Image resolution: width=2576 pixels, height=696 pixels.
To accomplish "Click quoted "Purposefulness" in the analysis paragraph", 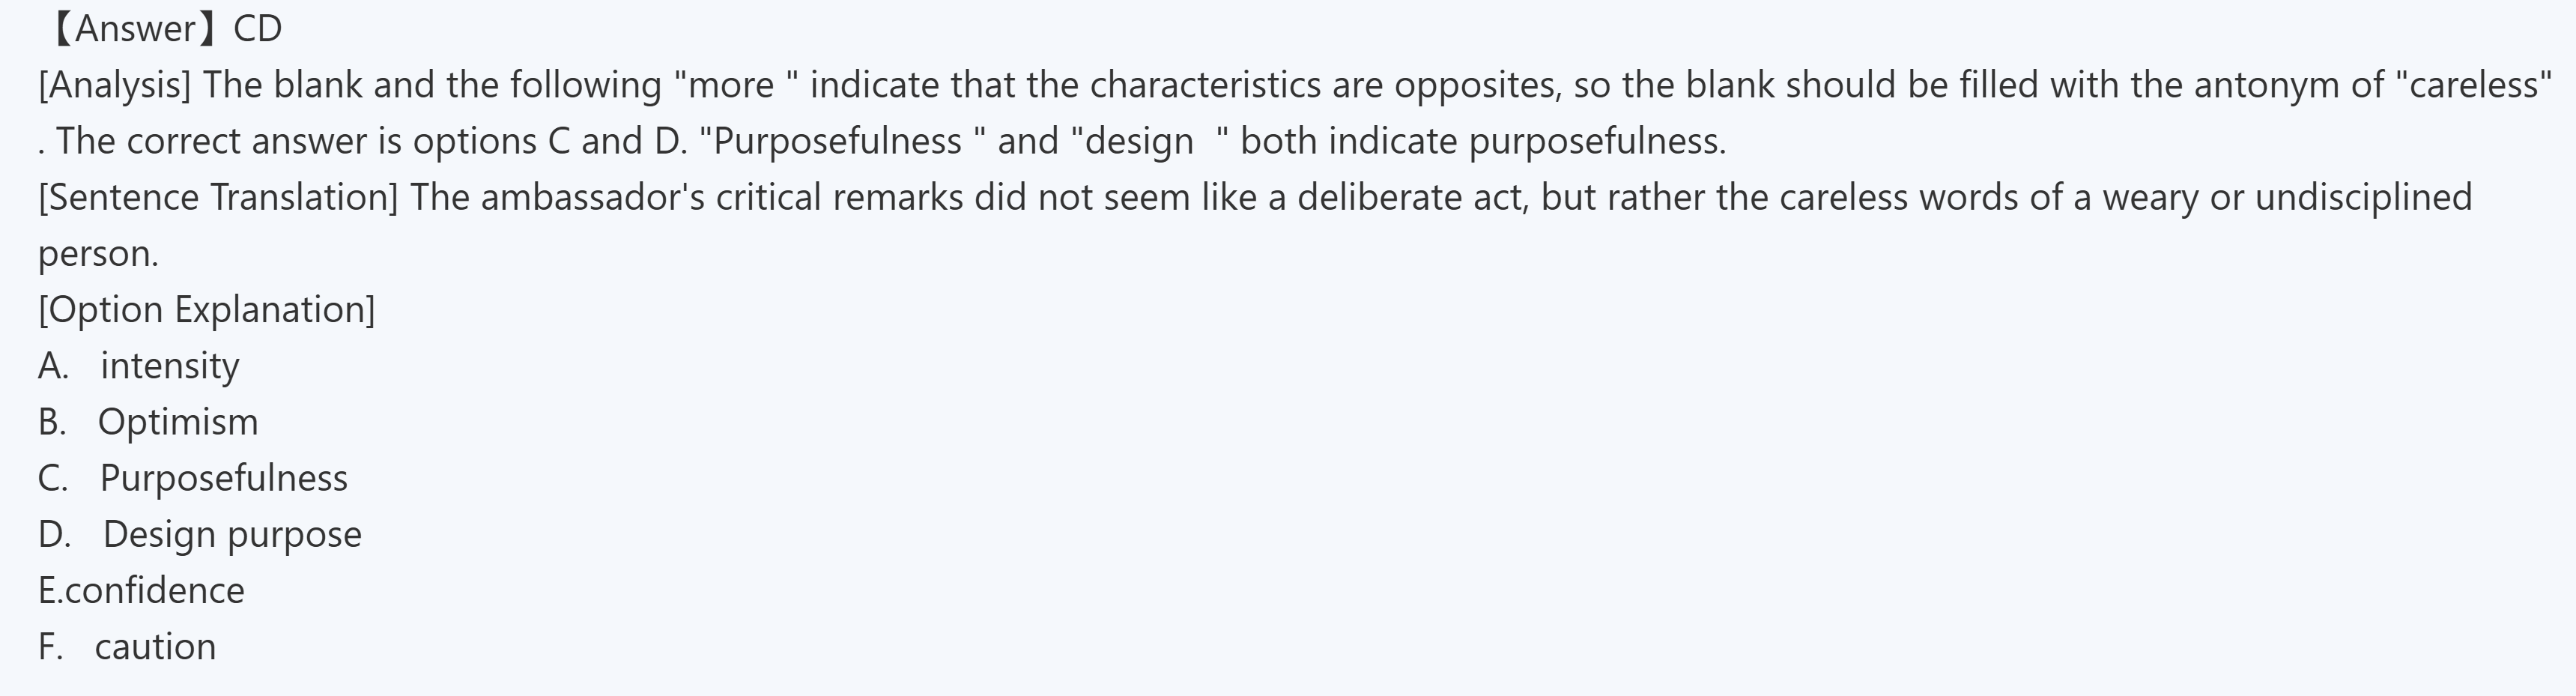I will click(843, 141).
